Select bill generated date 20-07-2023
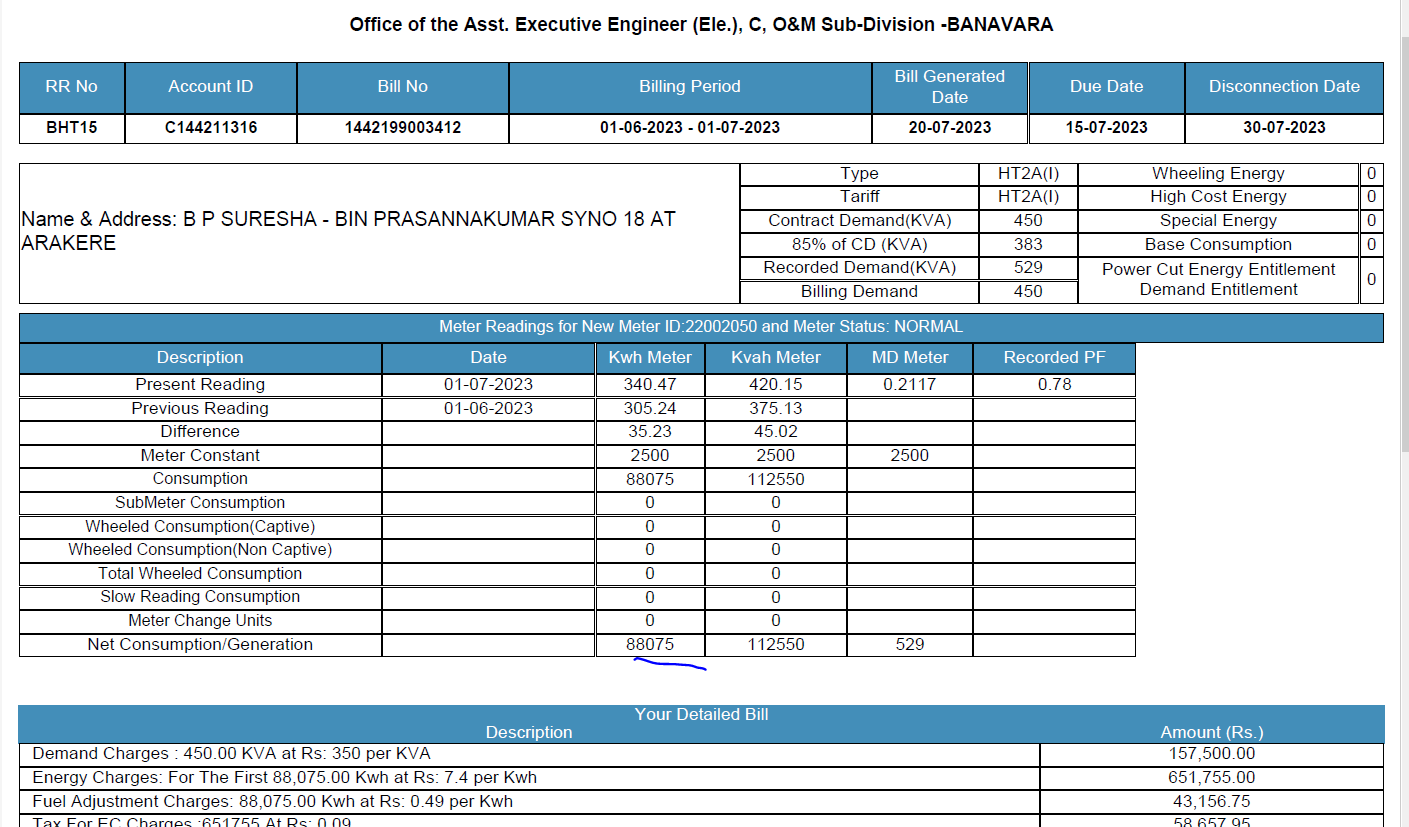This screenshot has width=1409, height=827. click(x=950, y=128)
